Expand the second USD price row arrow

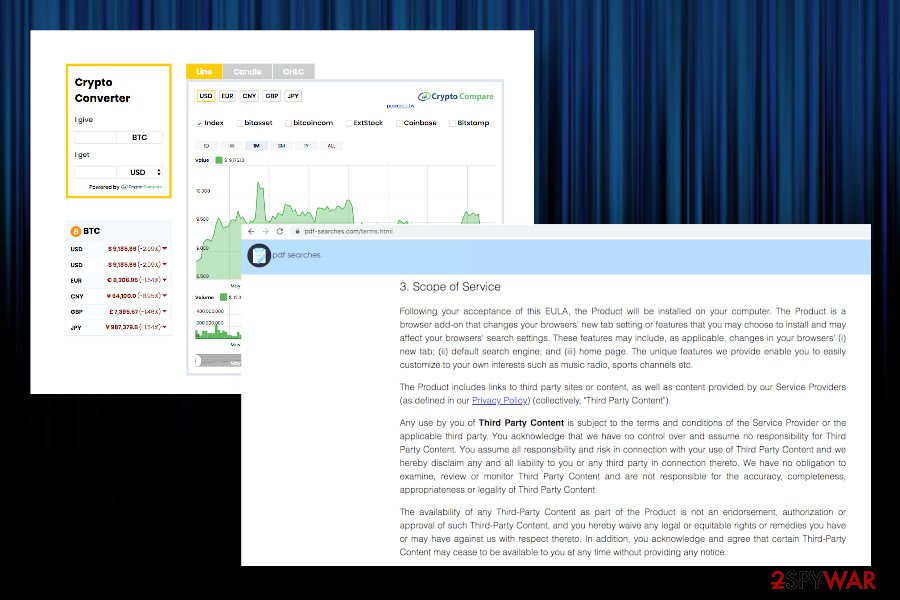tap(165, 265)
